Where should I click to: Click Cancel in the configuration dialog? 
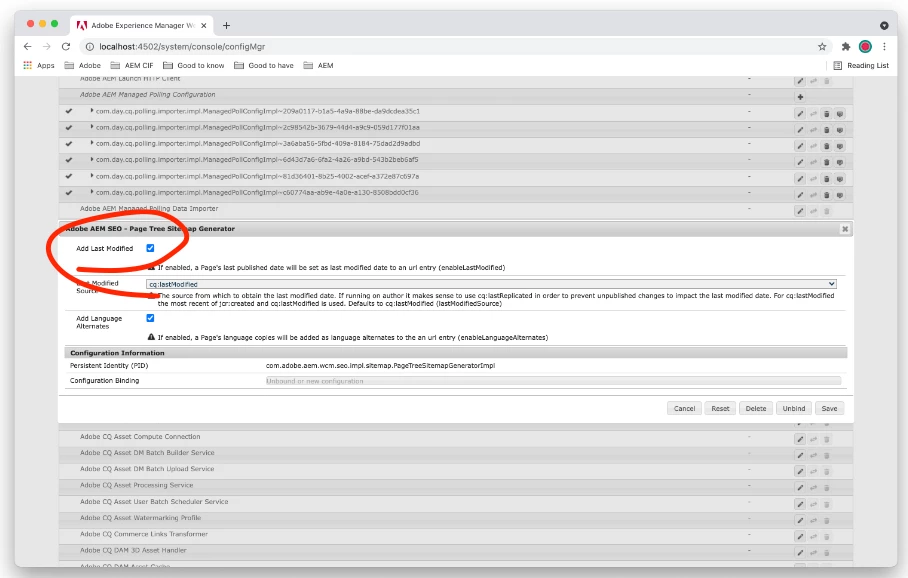point(684,408)
